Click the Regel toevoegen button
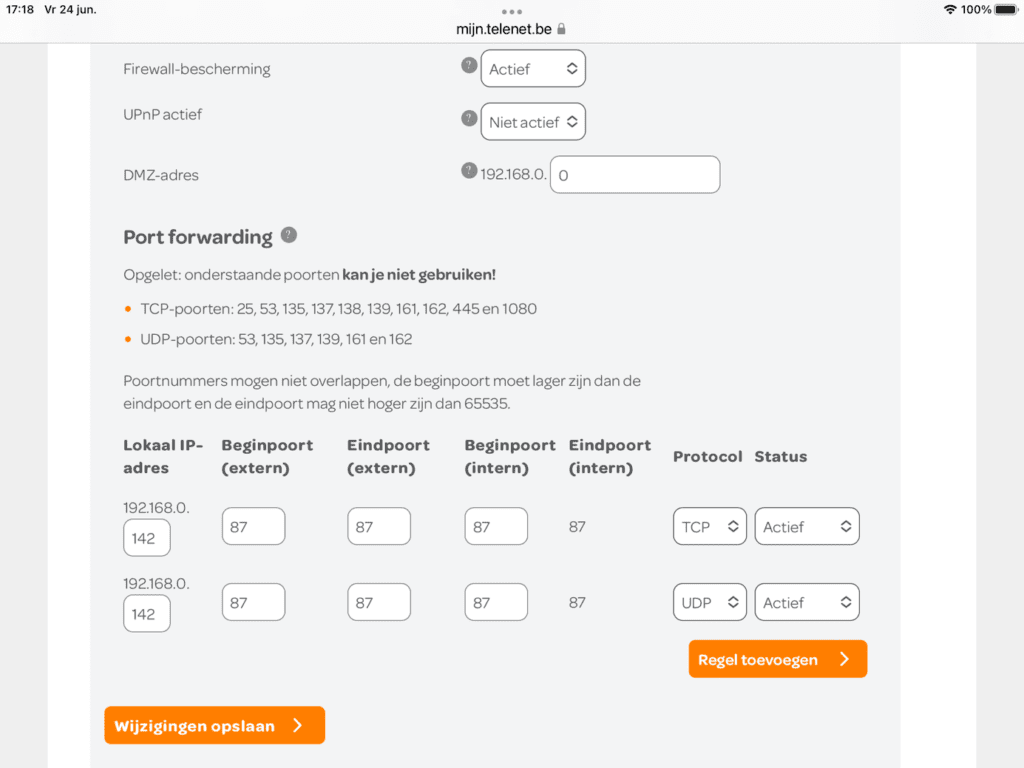This screenshot has width=1024, height=768. (x=777, y=659)
